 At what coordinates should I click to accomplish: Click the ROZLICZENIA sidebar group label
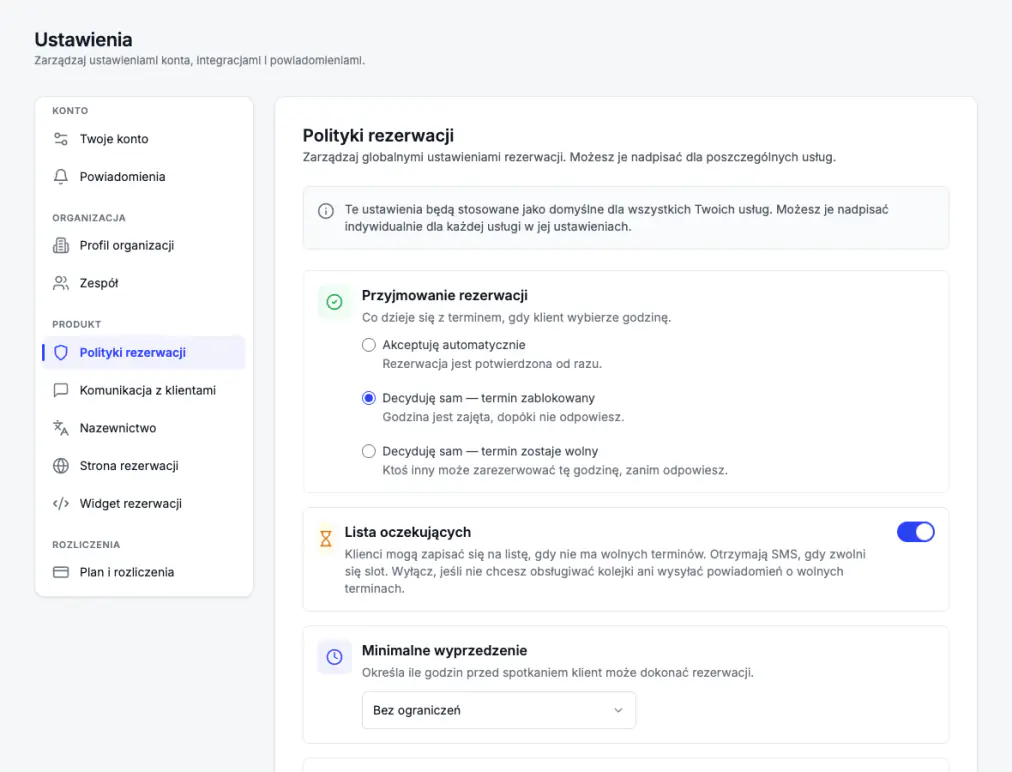86,544
